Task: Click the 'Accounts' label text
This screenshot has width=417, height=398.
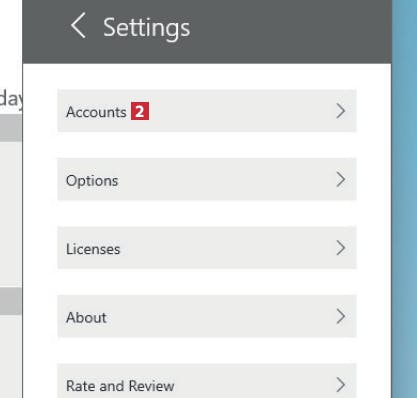Action: pyautogui.click(x=96, y=112)
